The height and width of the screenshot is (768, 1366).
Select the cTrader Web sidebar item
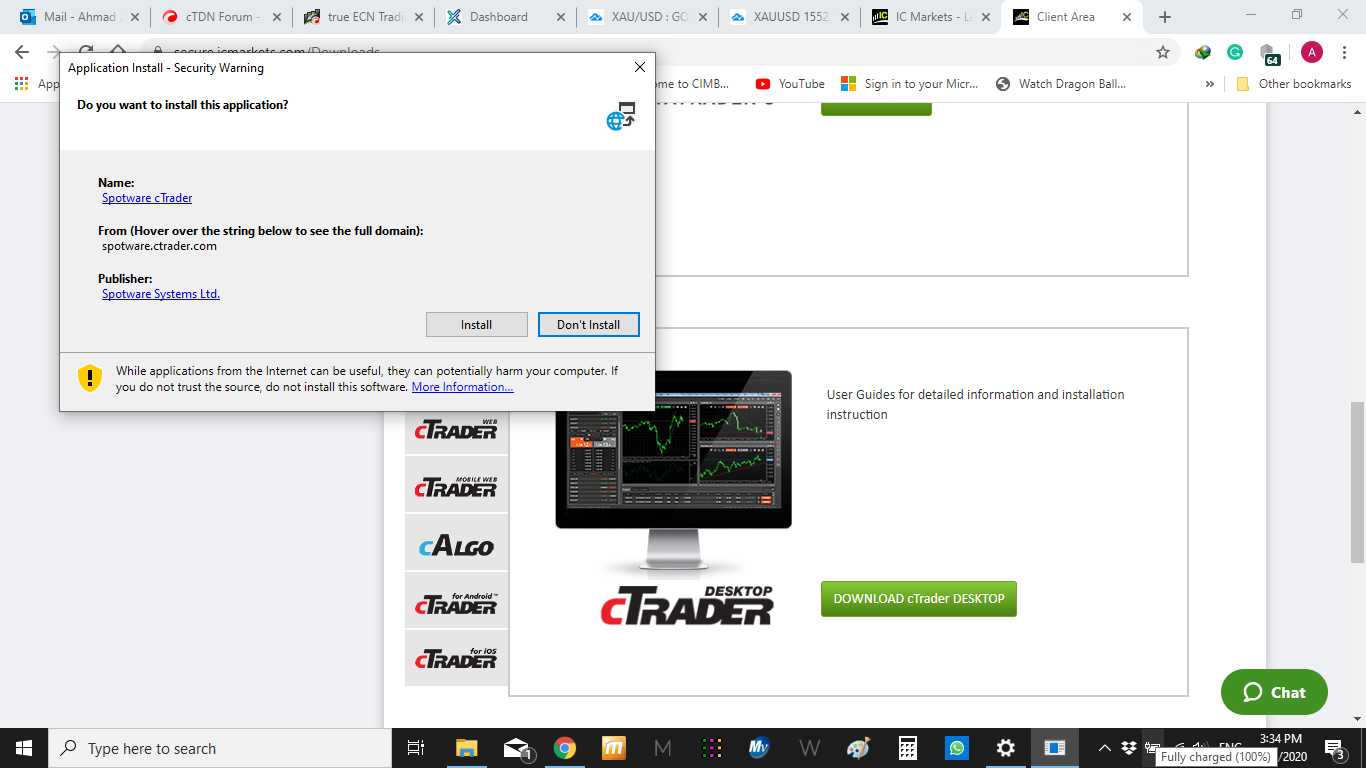click(456, 430)
